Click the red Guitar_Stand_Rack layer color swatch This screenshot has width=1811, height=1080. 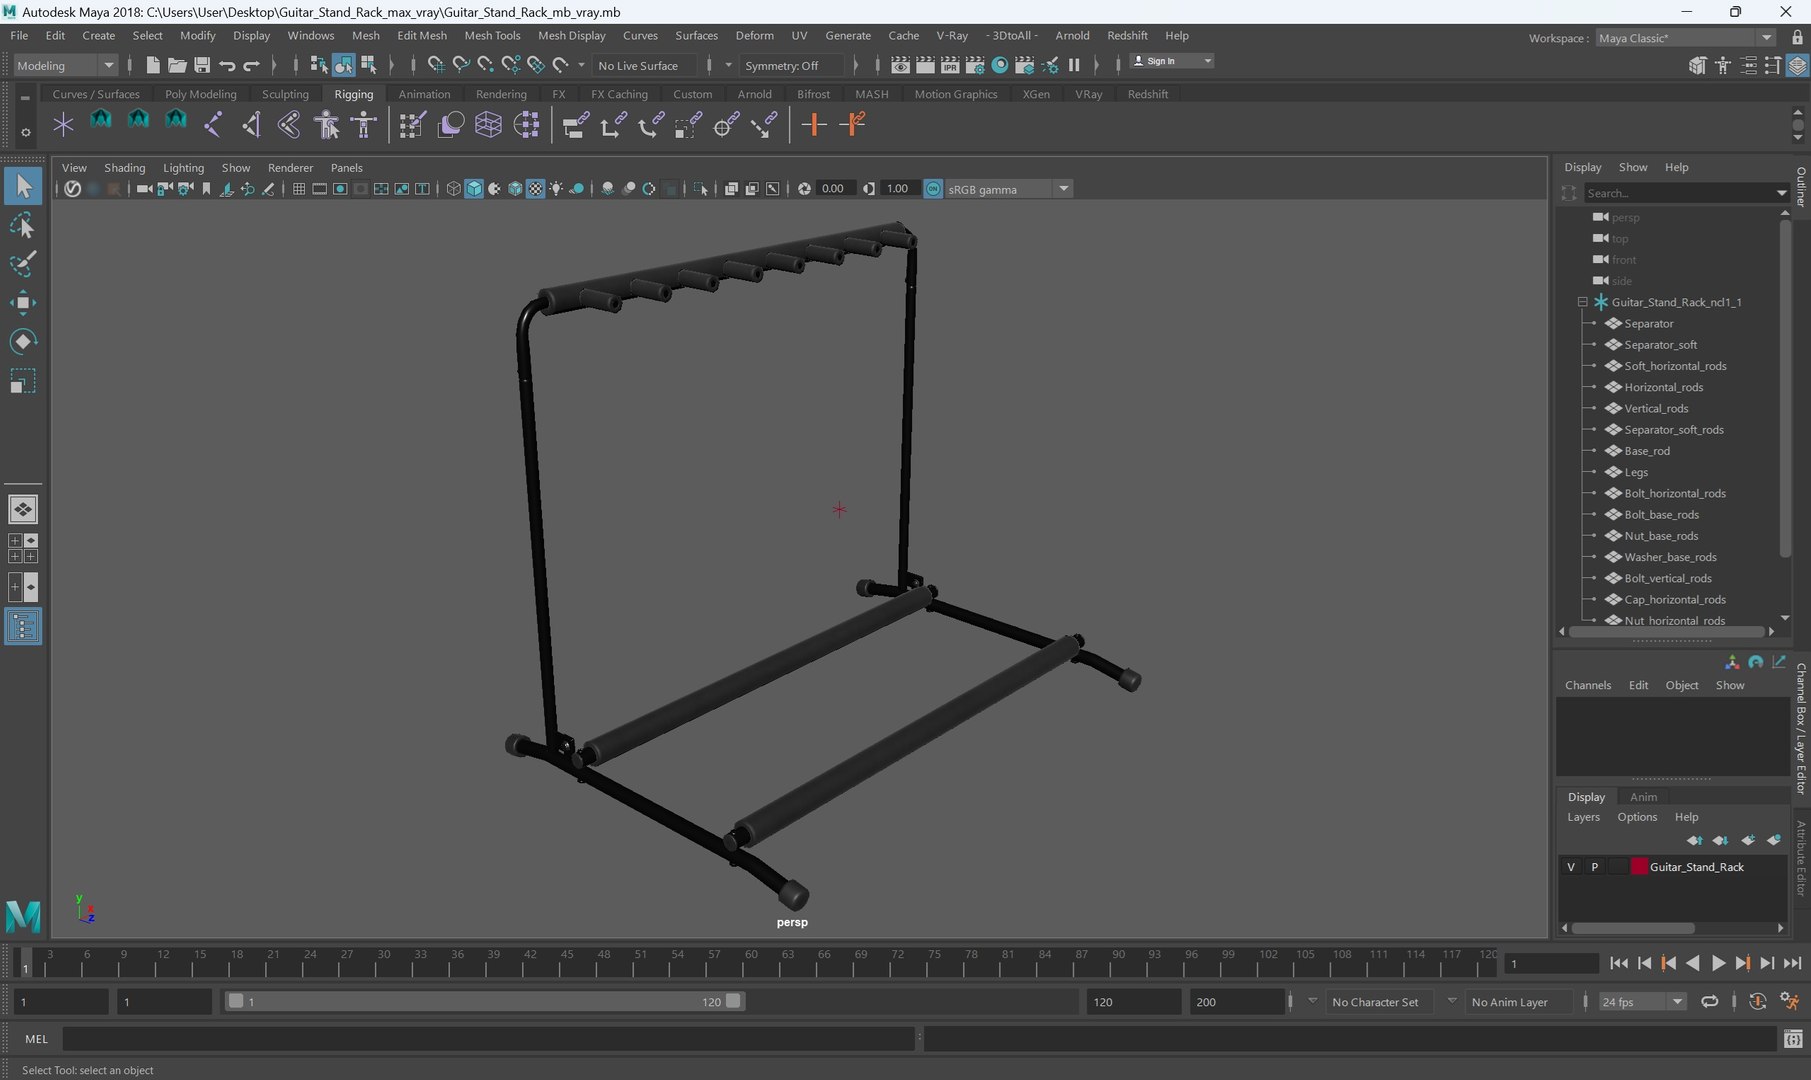tap(1639, 867)
